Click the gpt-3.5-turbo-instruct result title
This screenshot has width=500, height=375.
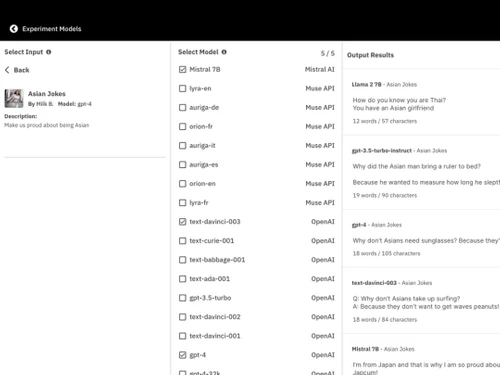[x=382, y=151]
